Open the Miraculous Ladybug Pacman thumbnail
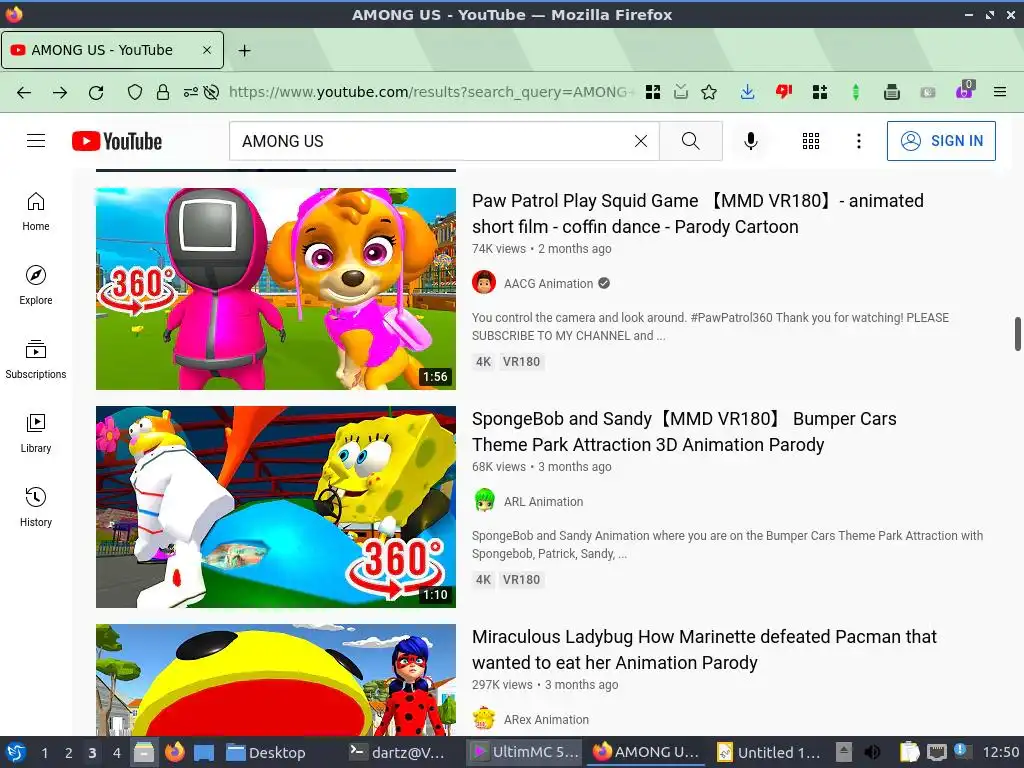This screenshot has width=1024, height=768. click(x=276, y=680)
